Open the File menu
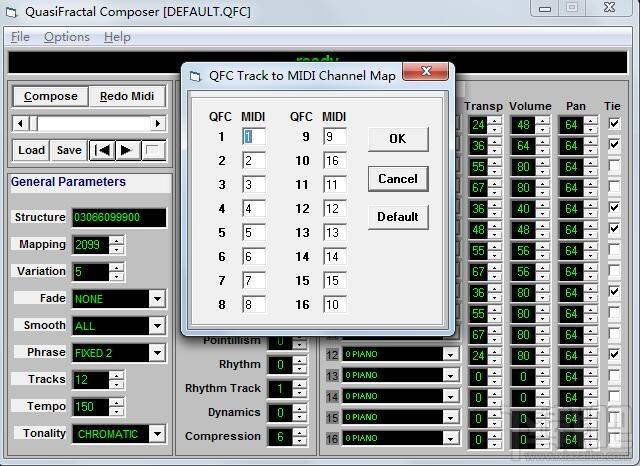 pyautogui.click(x=20, y=37)
